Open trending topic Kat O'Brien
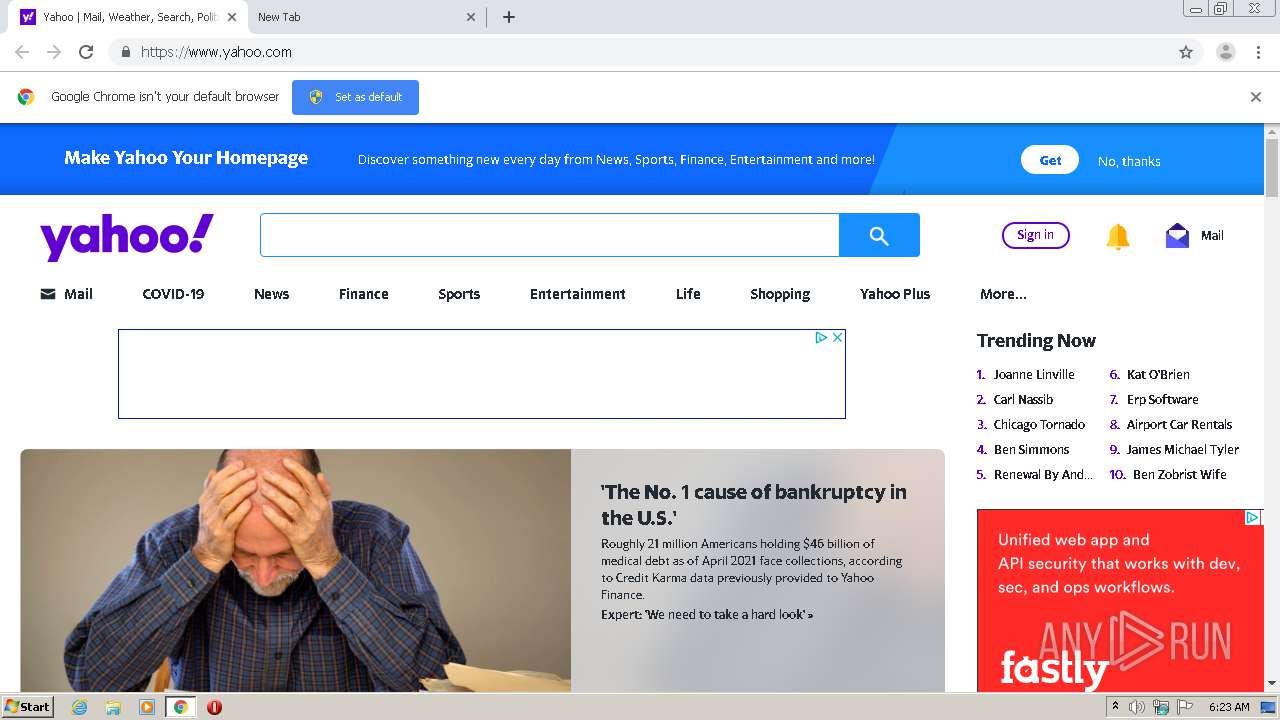1280x720 pixels. point(1158,374)
